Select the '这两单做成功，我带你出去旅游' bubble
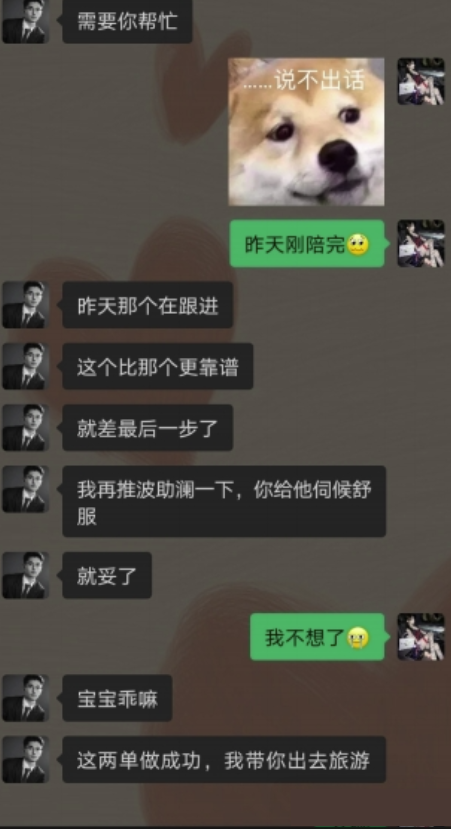This screenshot has height=829, width=451. (x=224, y=760)
